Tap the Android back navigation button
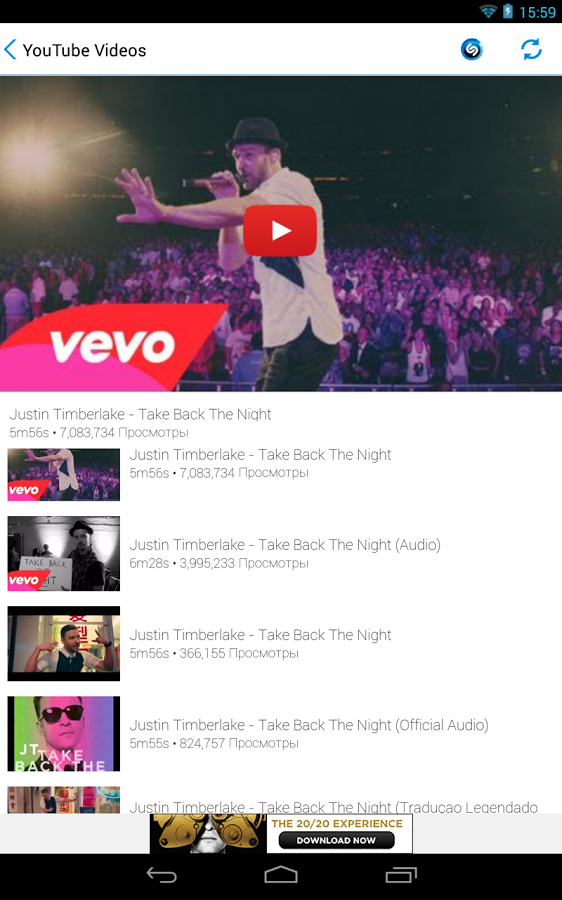The width and height of the screenshot is (562, 900). (x=161, y=875)
